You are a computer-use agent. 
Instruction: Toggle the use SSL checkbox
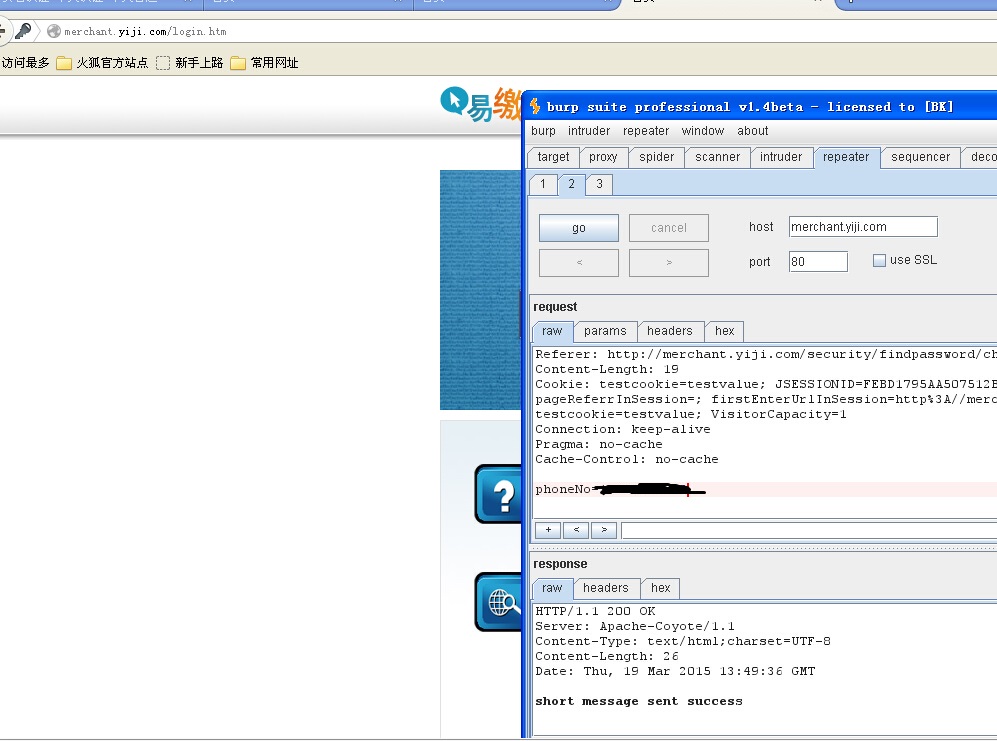point(879,260)
